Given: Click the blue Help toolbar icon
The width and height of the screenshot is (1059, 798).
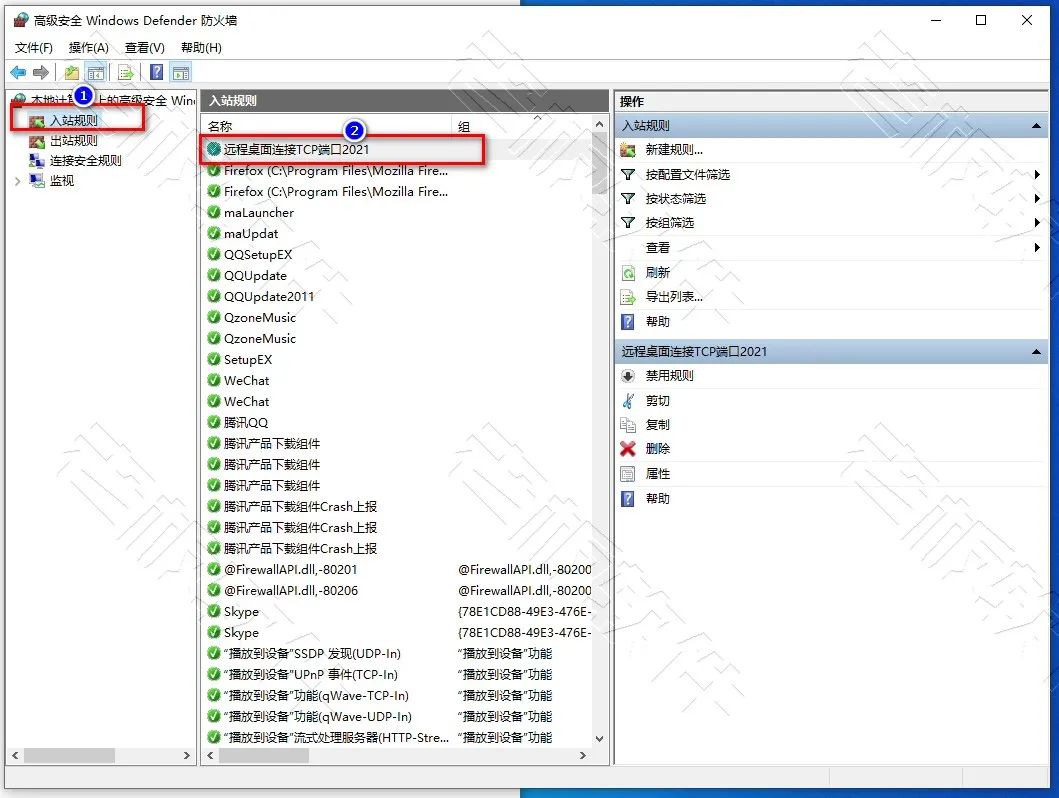Looking at the screenshot, I should coord(156,72).
